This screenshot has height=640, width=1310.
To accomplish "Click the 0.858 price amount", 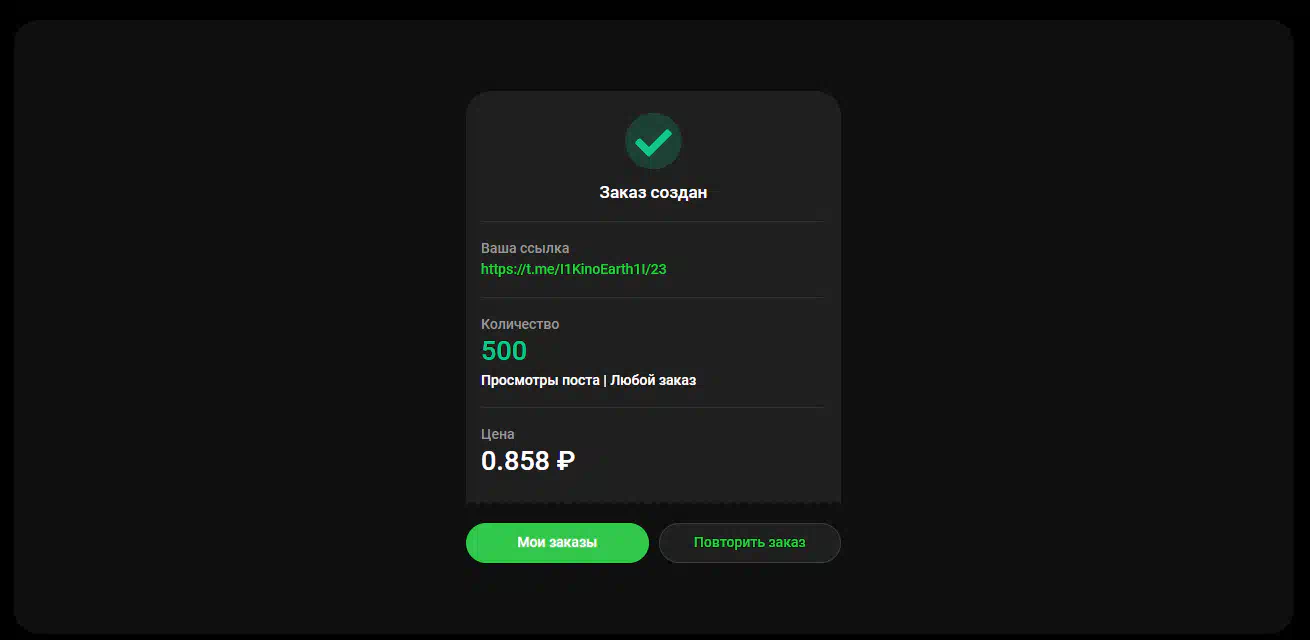I will click(515, 461).
